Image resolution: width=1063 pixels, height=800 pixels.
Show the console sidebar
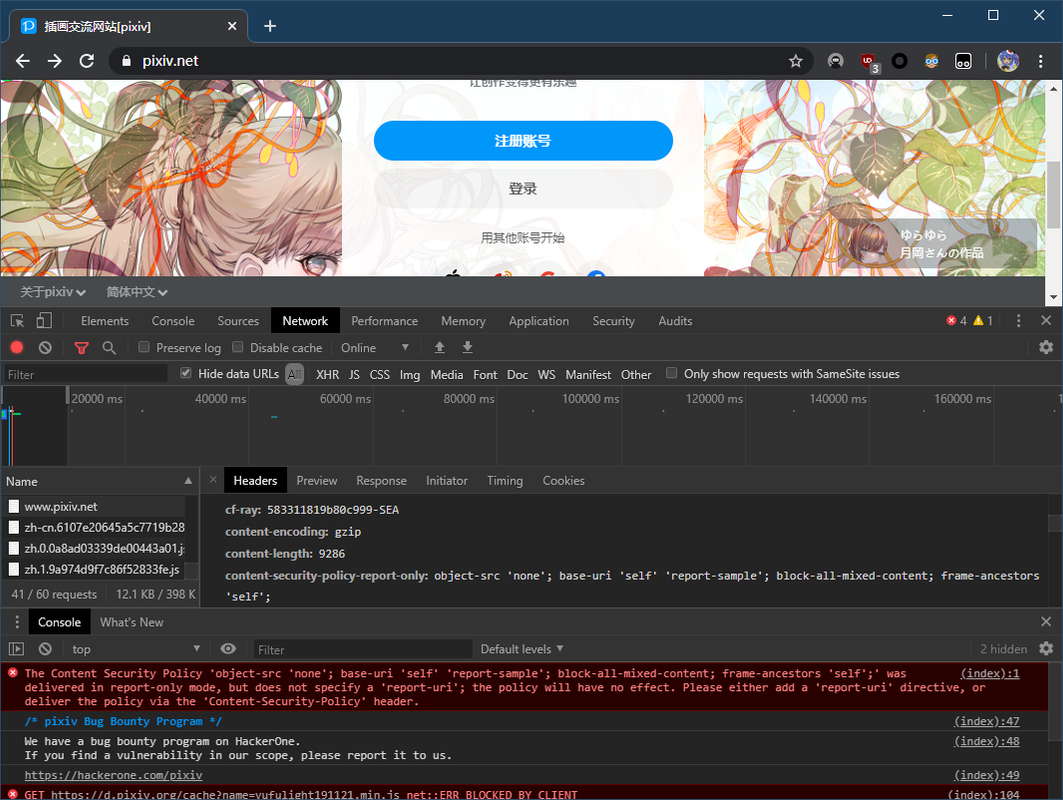[16, 649]
